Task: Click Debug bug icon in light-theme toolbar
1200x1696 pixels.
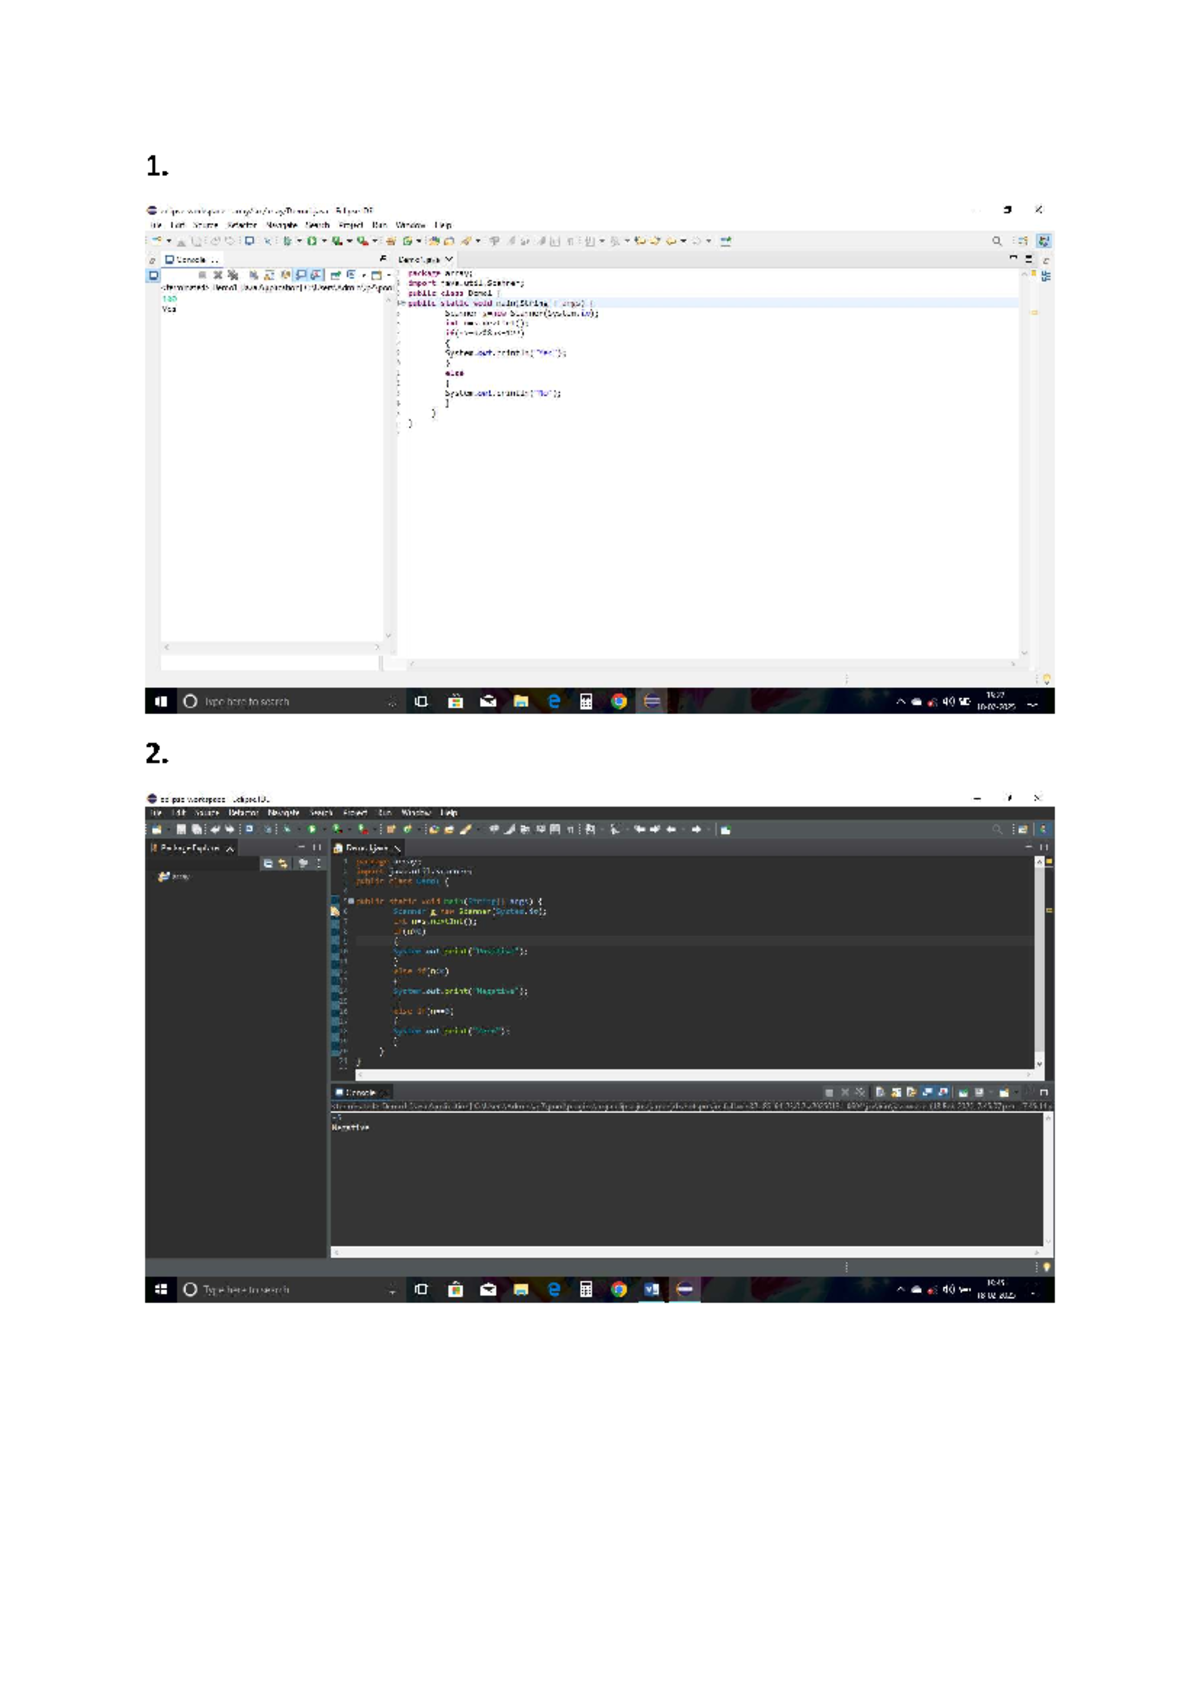Action: [x=287, y=241]
